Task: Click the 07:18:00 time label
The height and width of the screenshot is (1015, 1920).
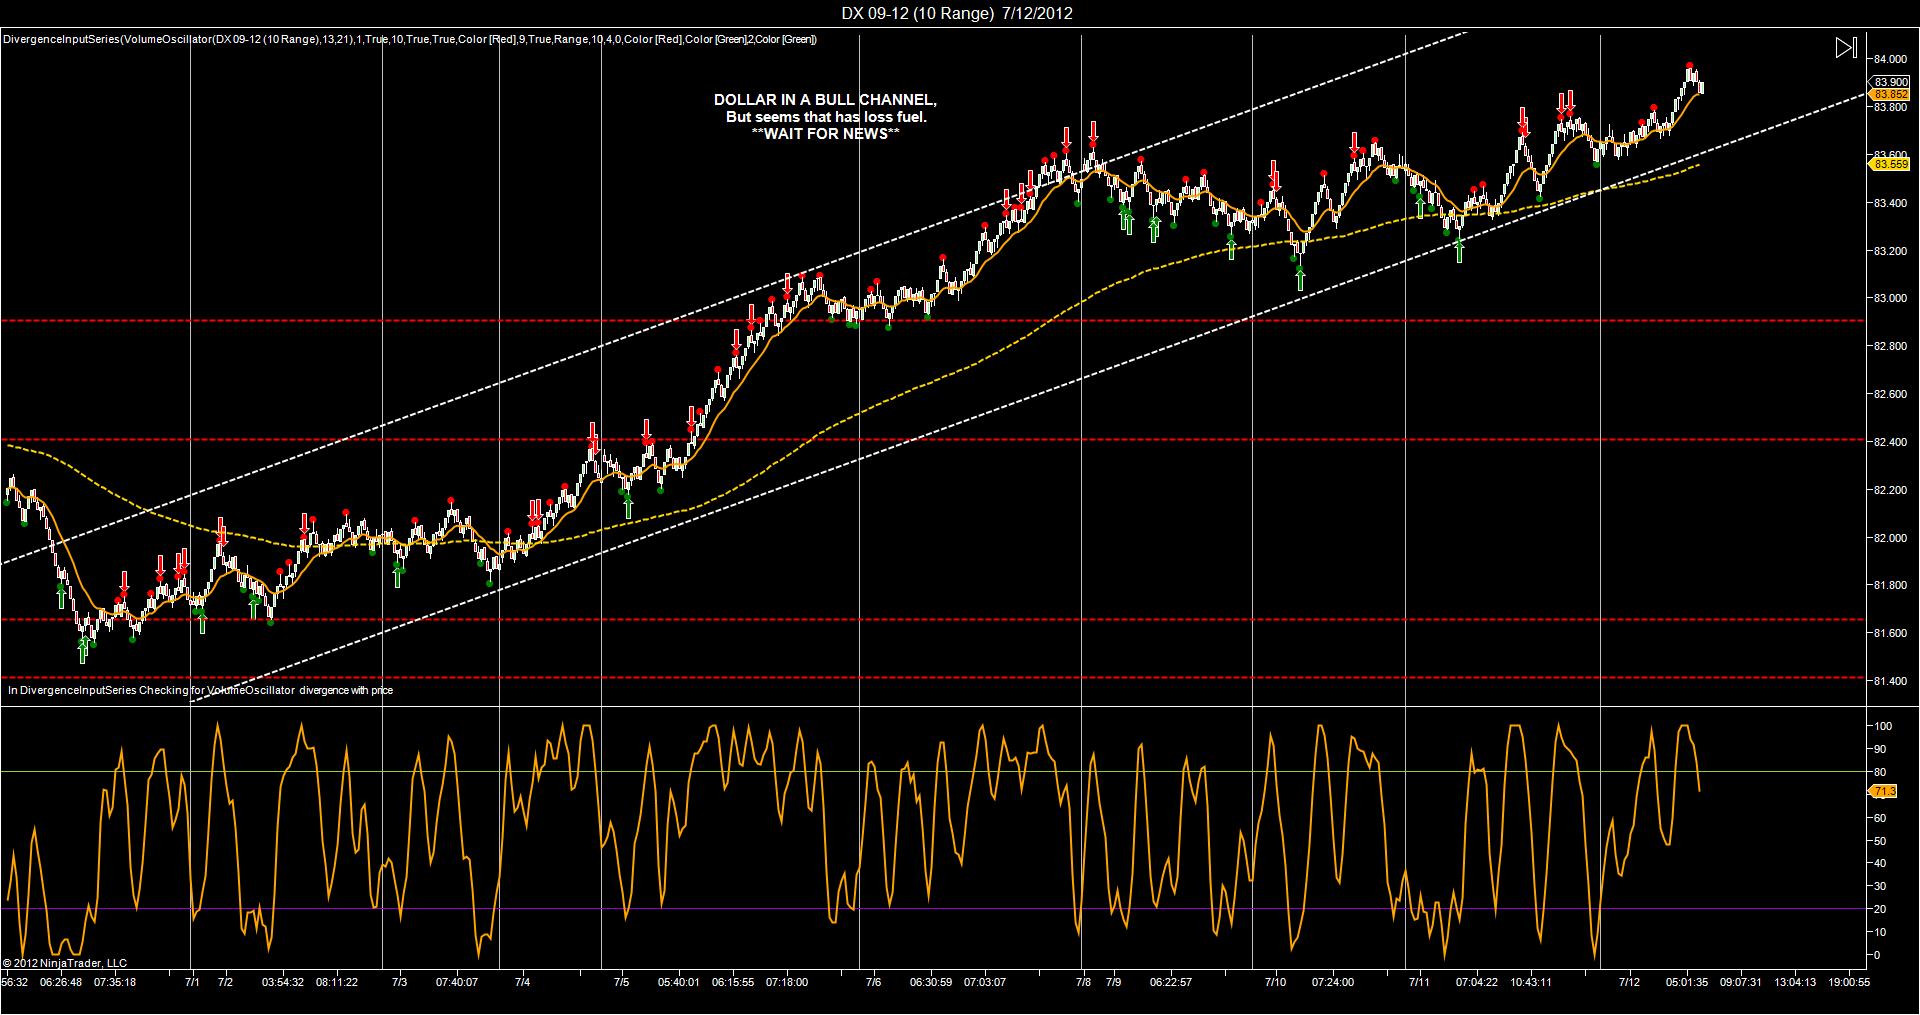Action: (787, 982)
